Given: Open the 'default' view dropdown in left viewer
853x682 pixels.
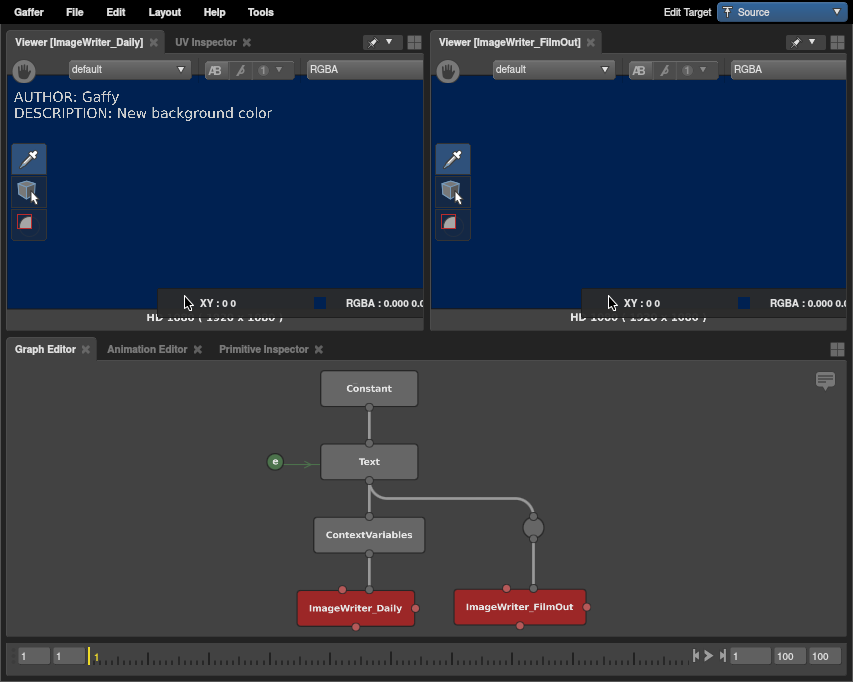Looking at the screenshot, I should (129, 70).
